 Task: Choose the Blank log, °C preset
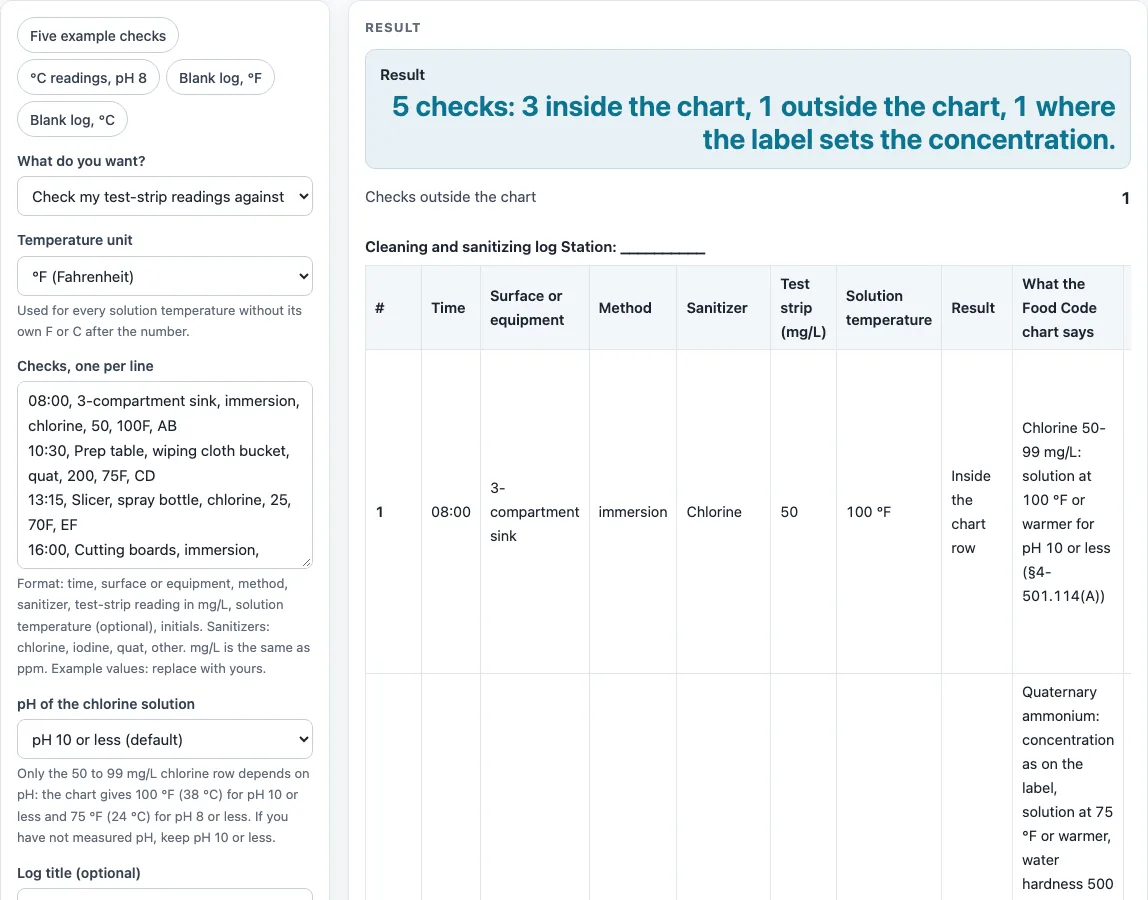(x=72, y=120)
